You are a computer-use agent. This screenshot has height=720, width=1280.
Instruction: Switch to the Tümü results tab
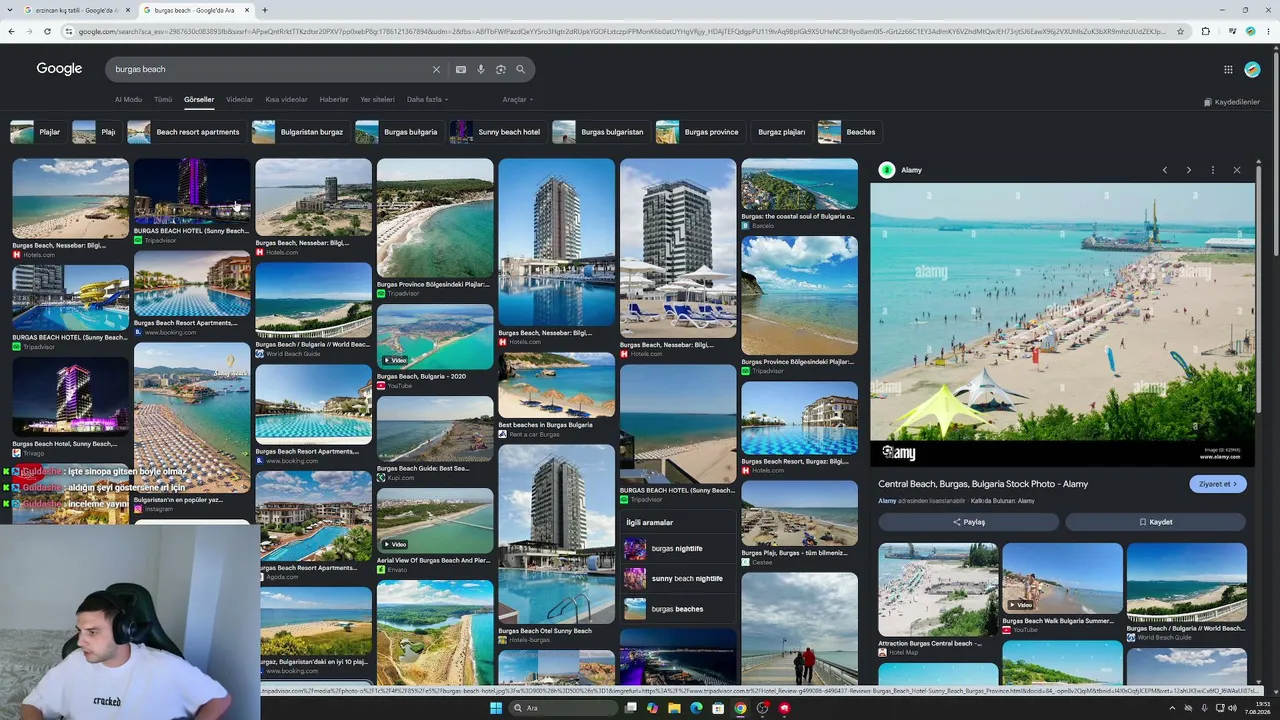[x=163, y=100]
